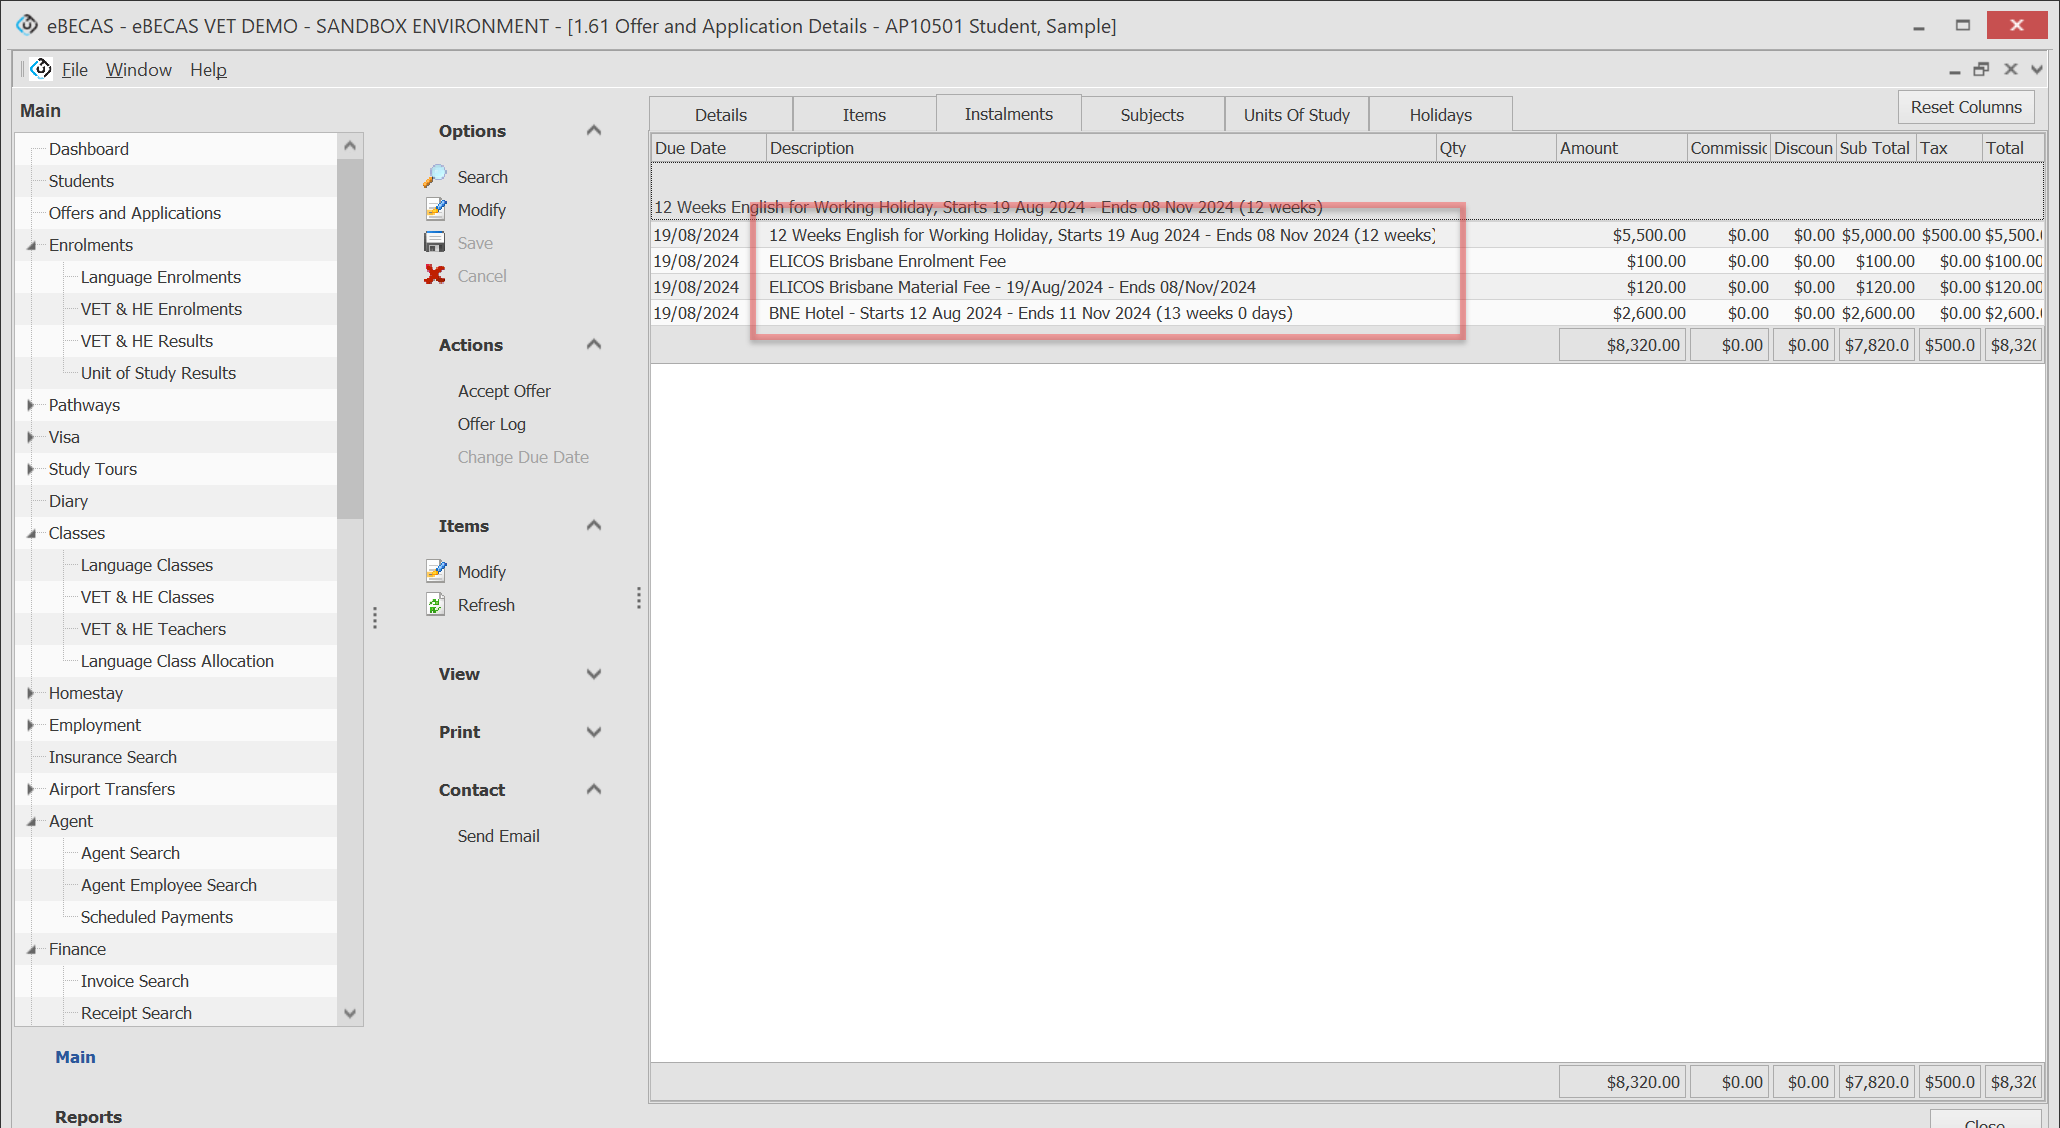2060x1128 pixels.
Task: Expand the View section chevron
Action: tap(594, 674)
